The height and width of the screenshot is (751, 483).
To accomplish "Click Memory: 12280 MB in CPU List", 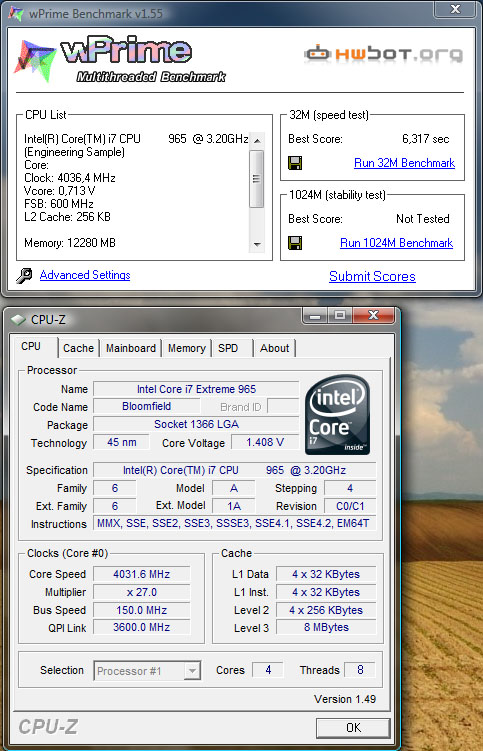I will (x=70, y=243).
